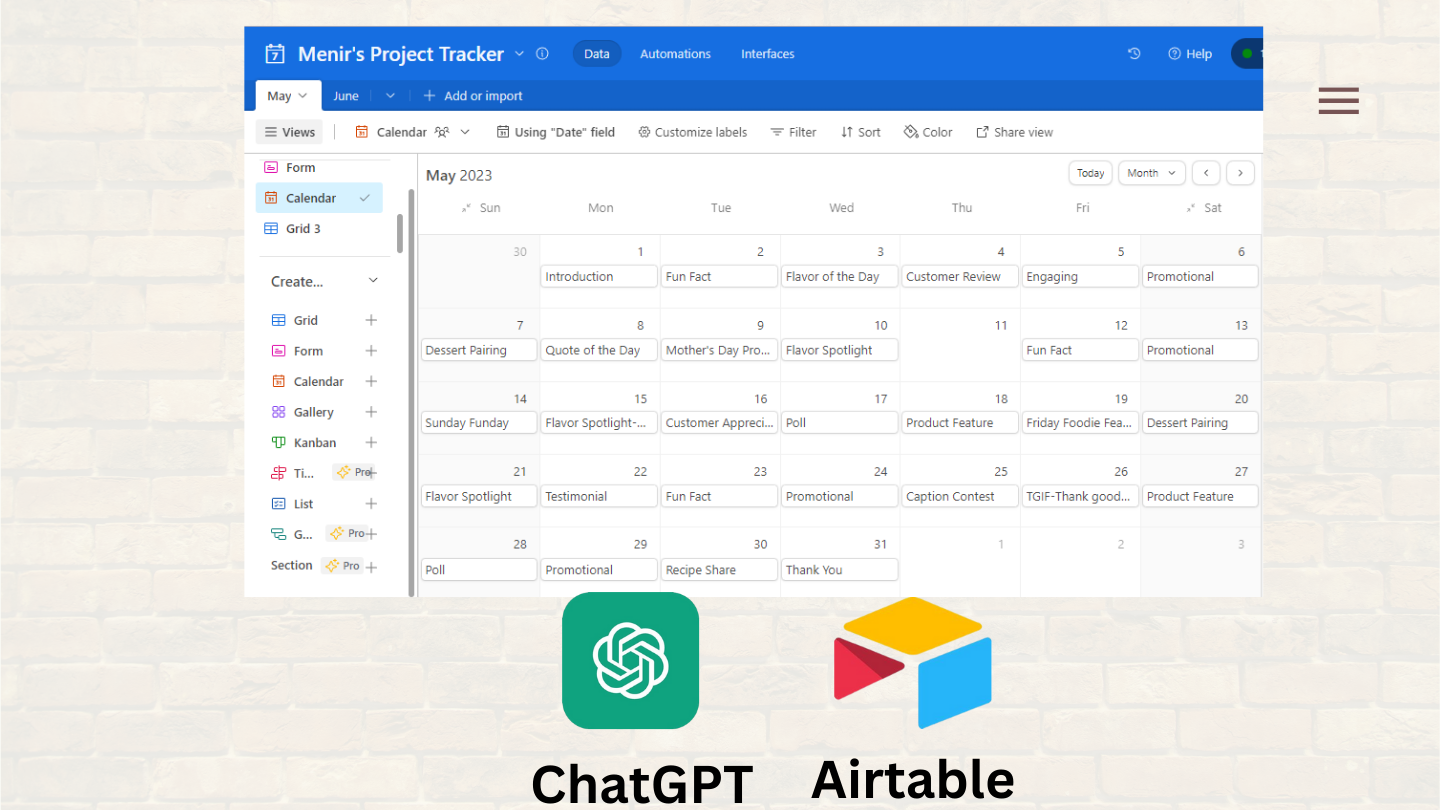Open the Calendar view name dropdown

[x=414, y=132]
